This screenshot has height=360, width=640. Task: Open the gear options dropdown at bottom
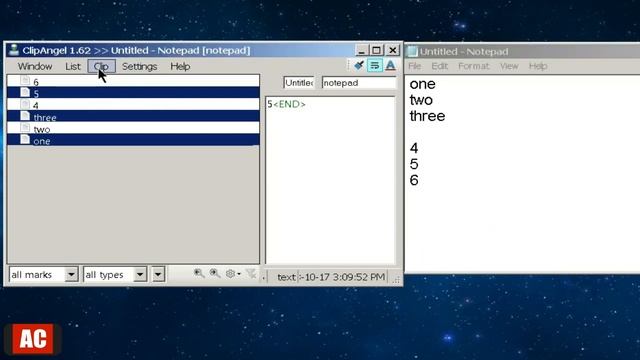[233, 273]
